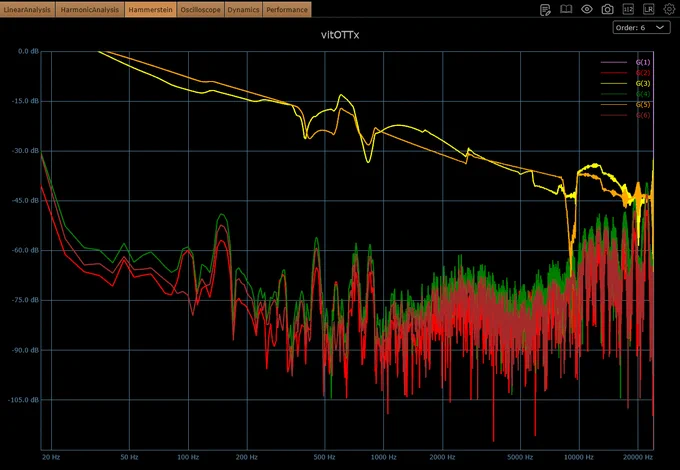Viewport: 680px width, 470px height.
Task: Toggle the G(3) legend entry
Action: tap(625, 83)
